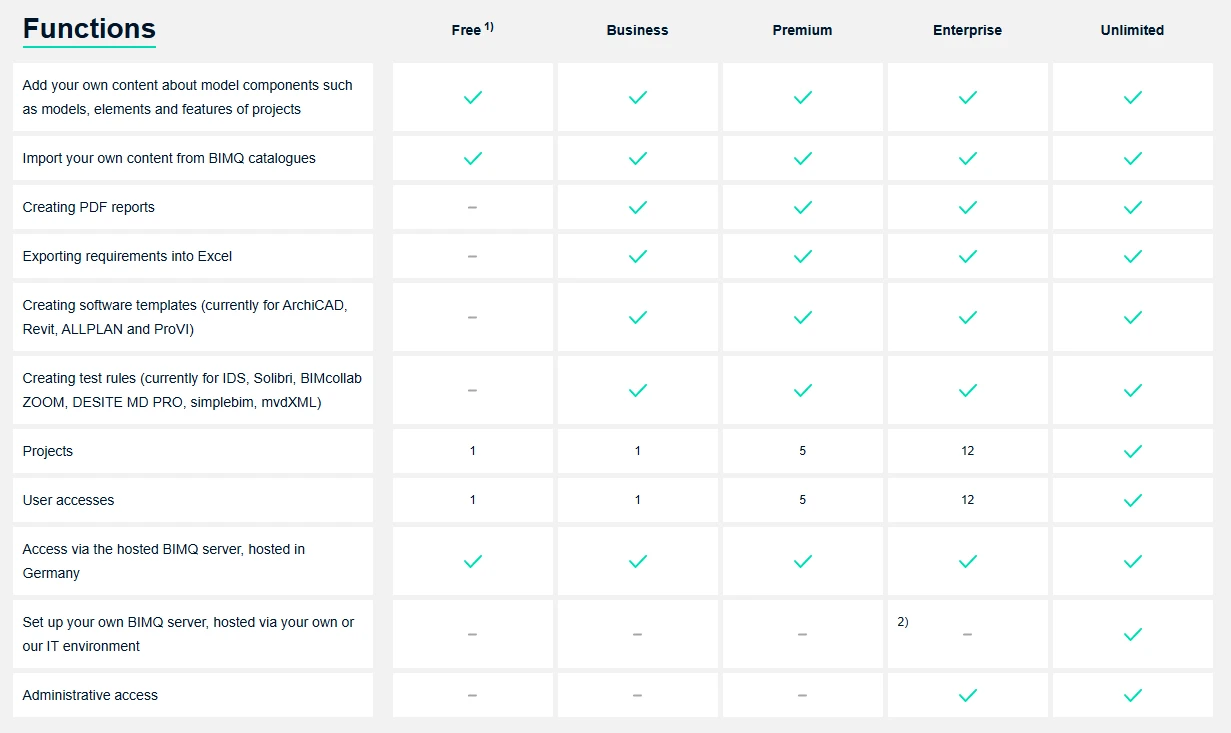1231x733 pixels.
Task: Click the Free checkmark for hosted BIMQ server
Action: [473, 561]
